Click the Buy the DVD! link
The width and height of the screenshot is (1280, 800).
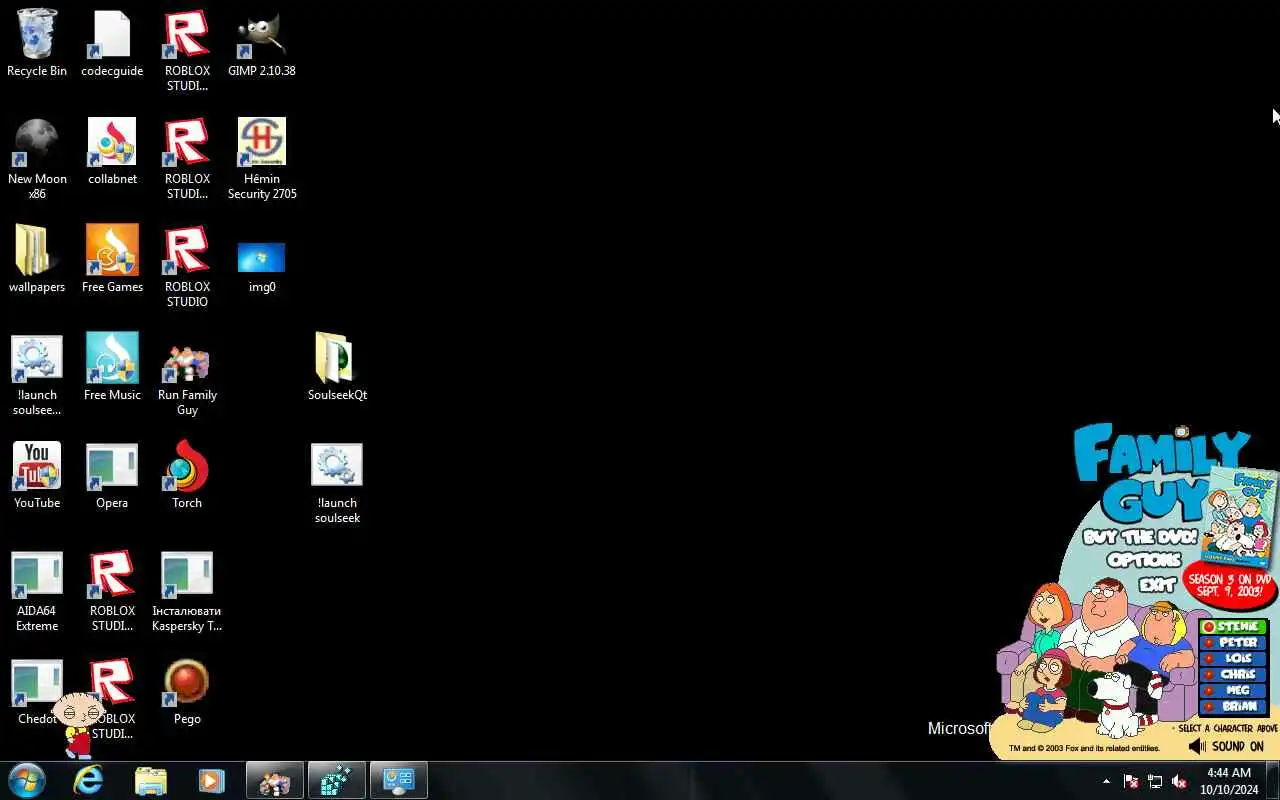(x=1140, y=537)
